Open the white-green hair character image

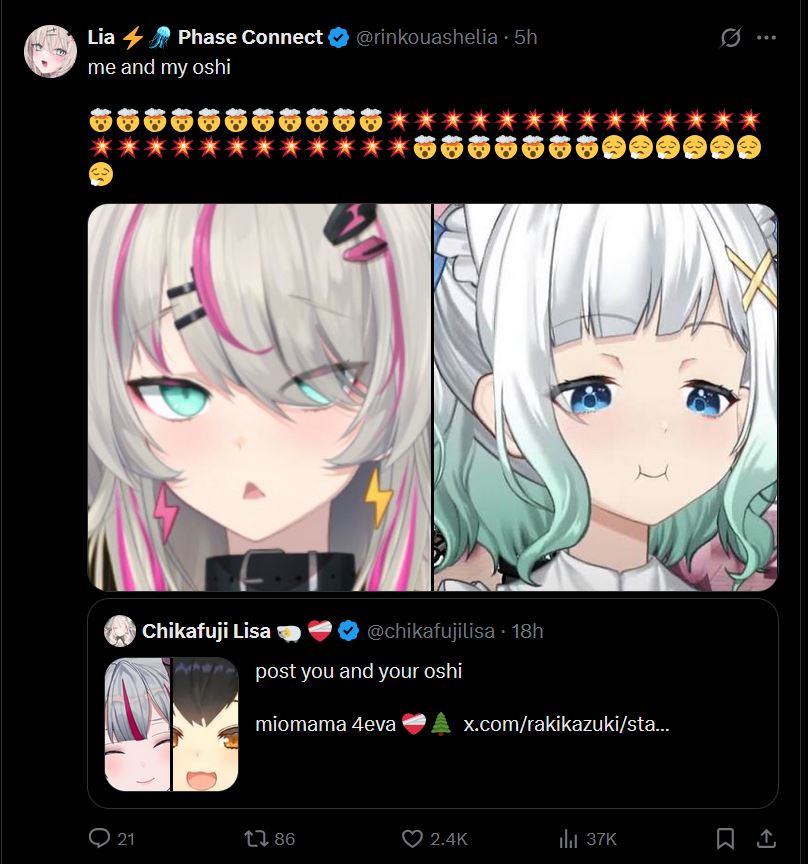pos(606,397)
